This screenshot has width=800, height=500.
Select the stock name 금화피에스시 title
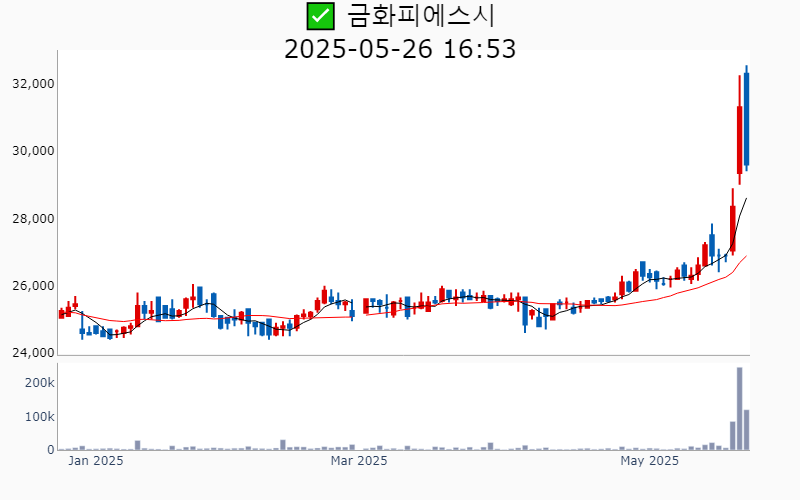click(421, 16)
